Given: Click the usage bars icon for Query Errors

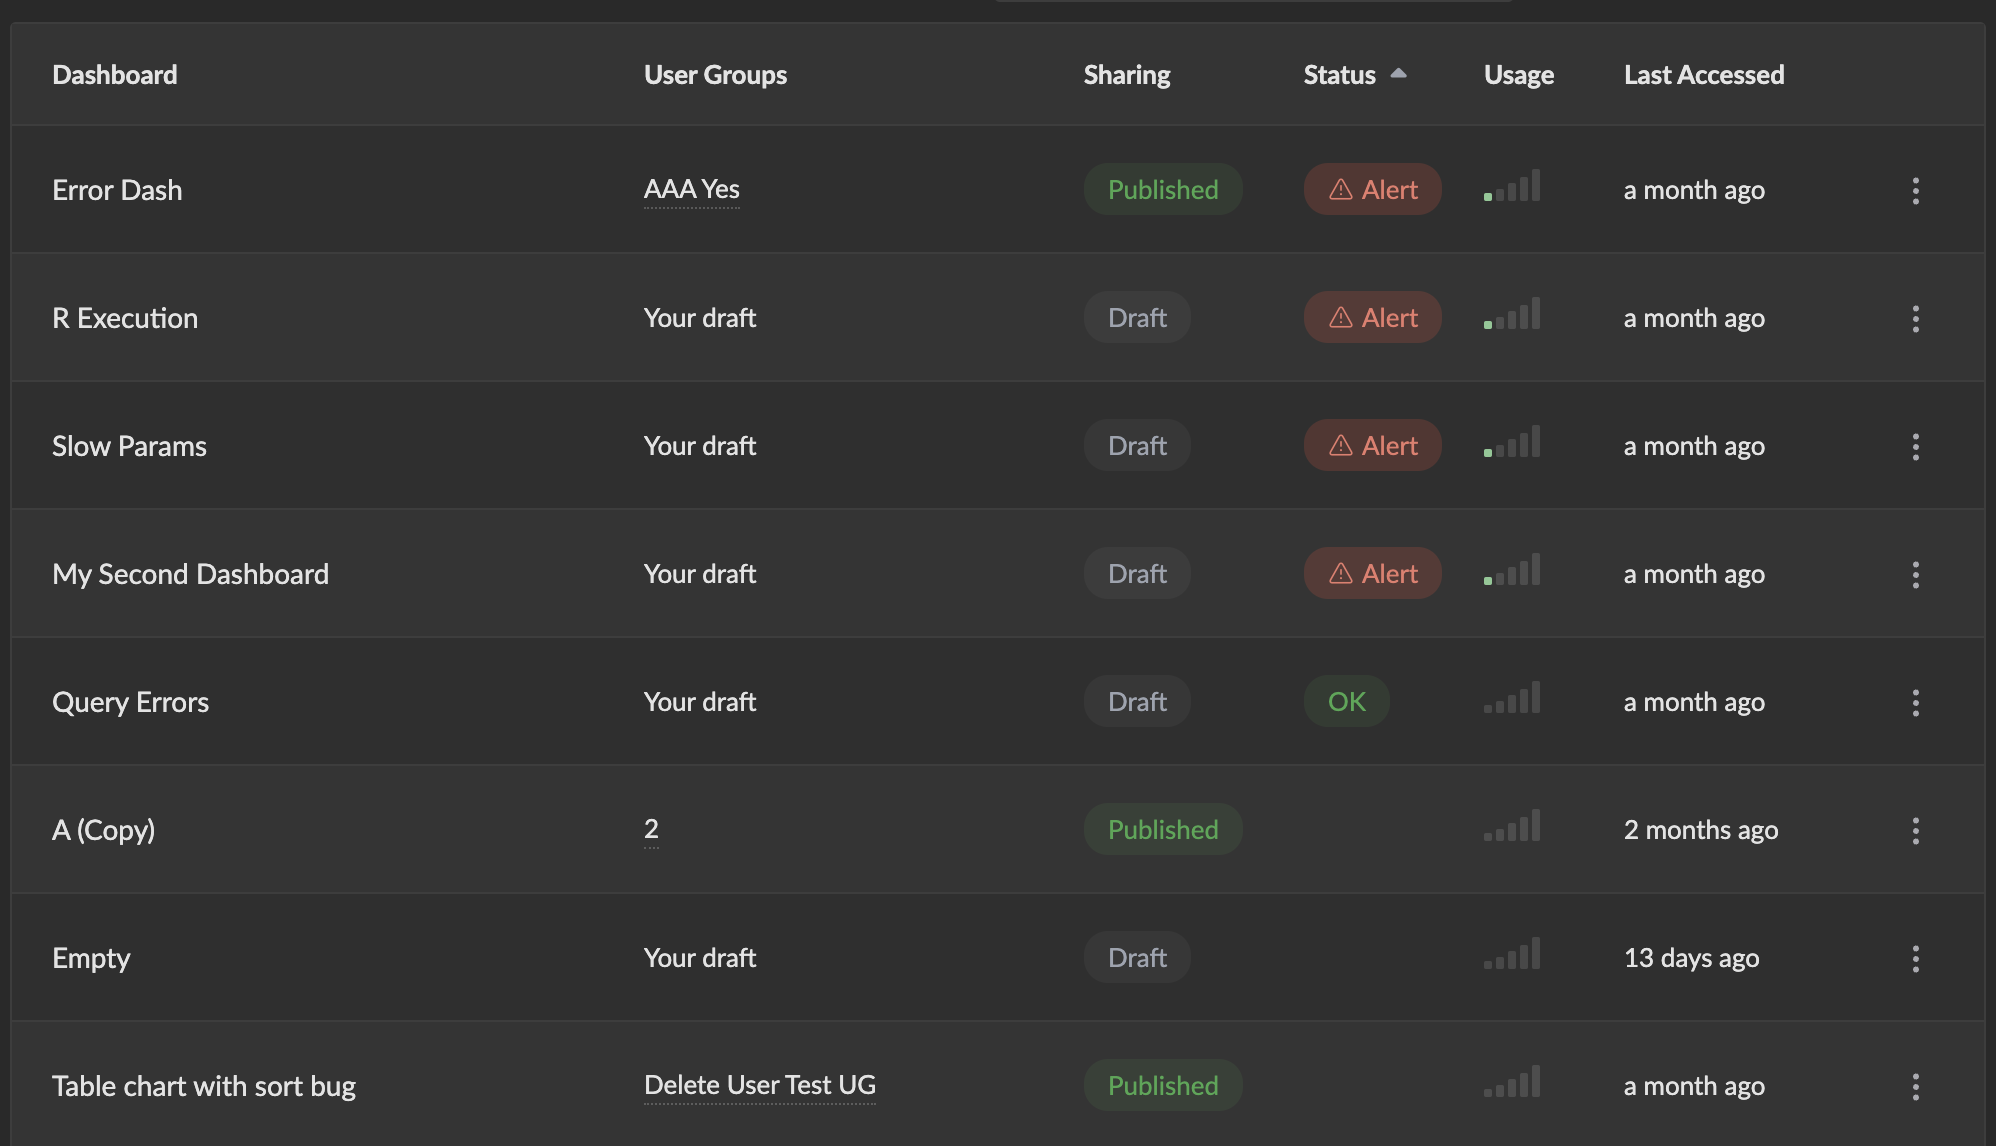Looking at the screenshot, I should [1512, 698].
